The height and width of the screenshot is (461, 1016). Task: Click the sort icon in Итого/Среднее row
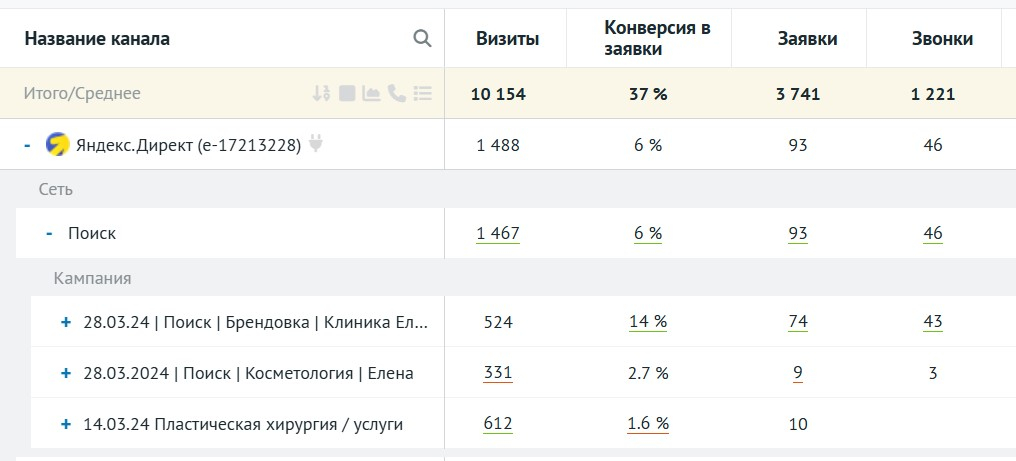click(x=321, y=94)
